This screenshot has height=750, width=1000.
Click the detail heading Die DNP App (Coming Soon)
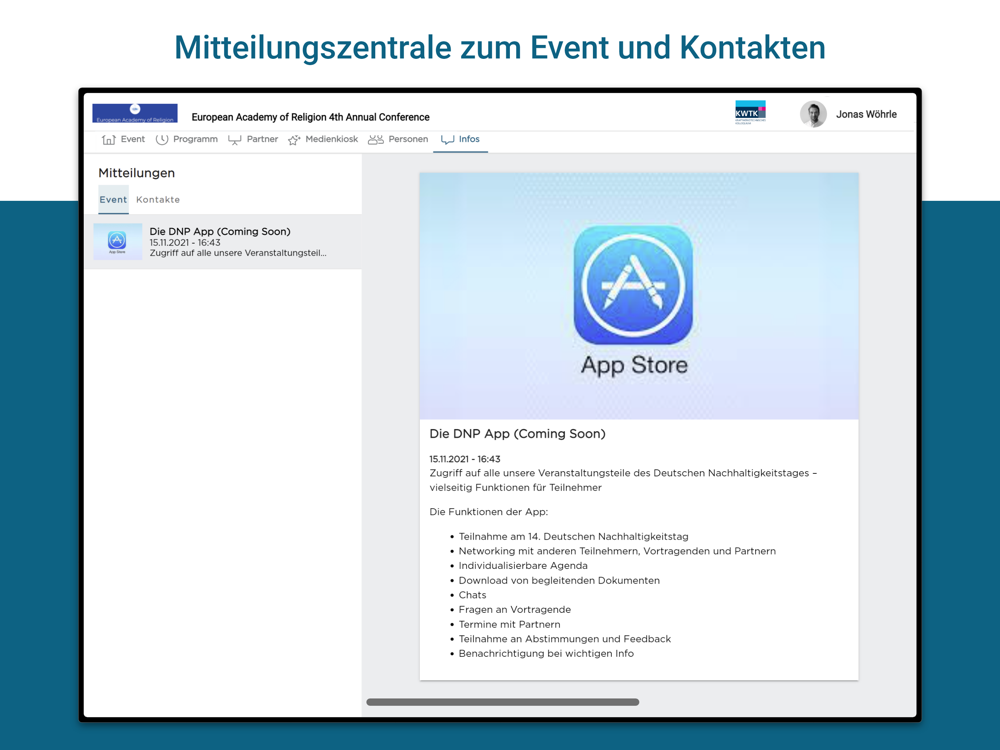point(517,434)
